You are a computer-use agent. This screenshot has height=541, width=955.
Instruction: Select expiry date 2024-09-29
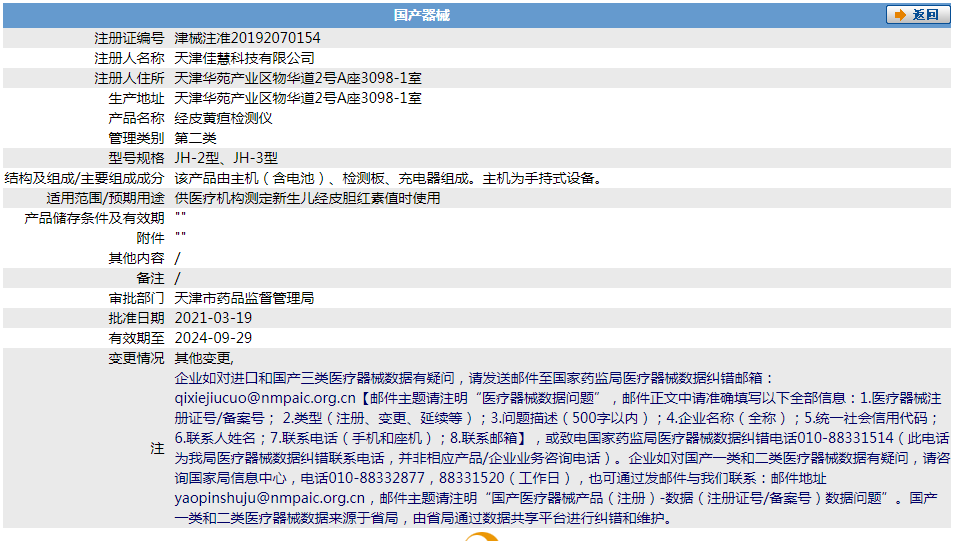click(x=213, y=338)
